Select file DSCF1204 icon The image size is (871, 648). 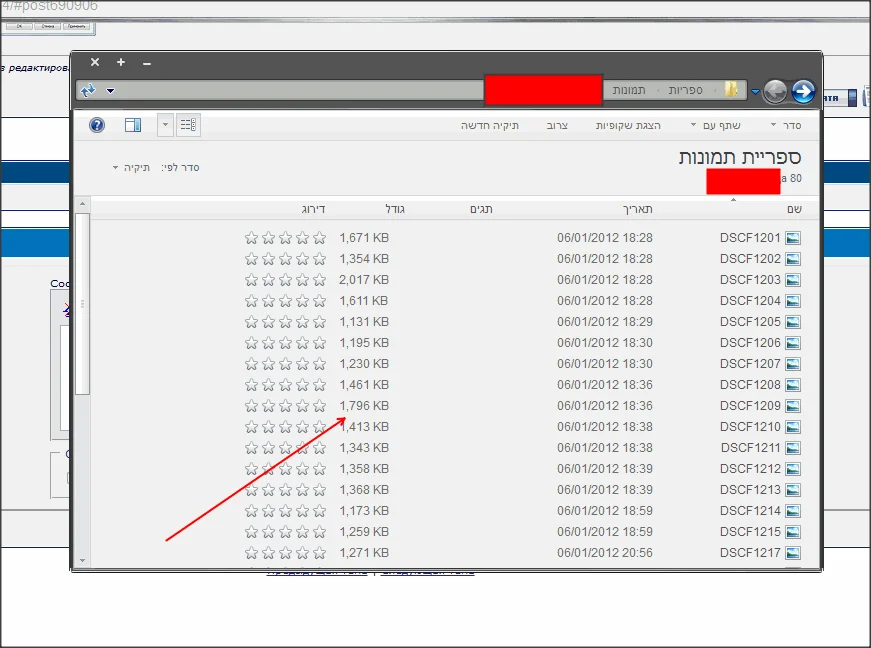[793, 301]
